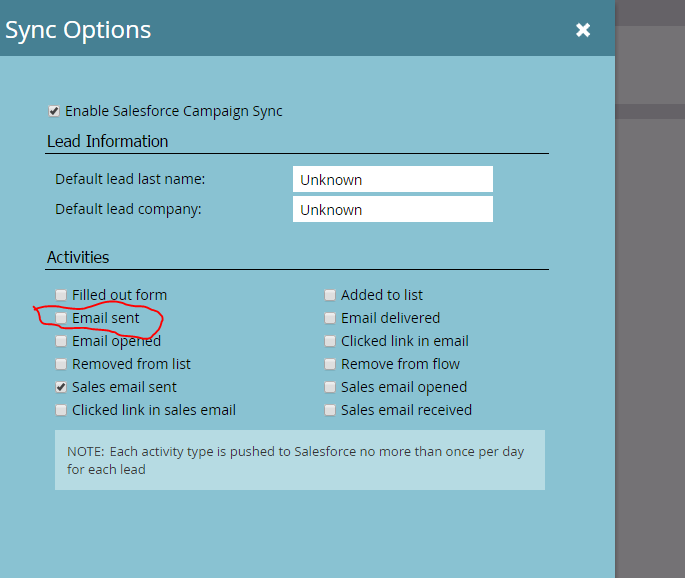Tick the Email opened checkbox
This screenshot has height=578, width=685.
click(x=61, y=341)
